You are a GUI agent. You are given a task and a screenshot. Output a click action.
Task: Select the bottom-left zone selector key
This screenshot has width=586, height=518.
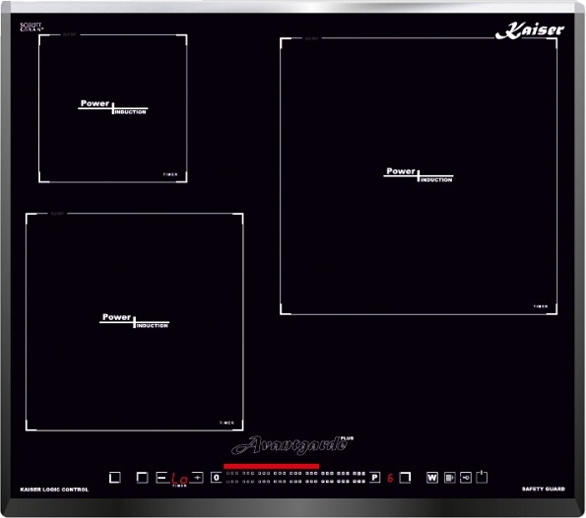tap(115, 478)
